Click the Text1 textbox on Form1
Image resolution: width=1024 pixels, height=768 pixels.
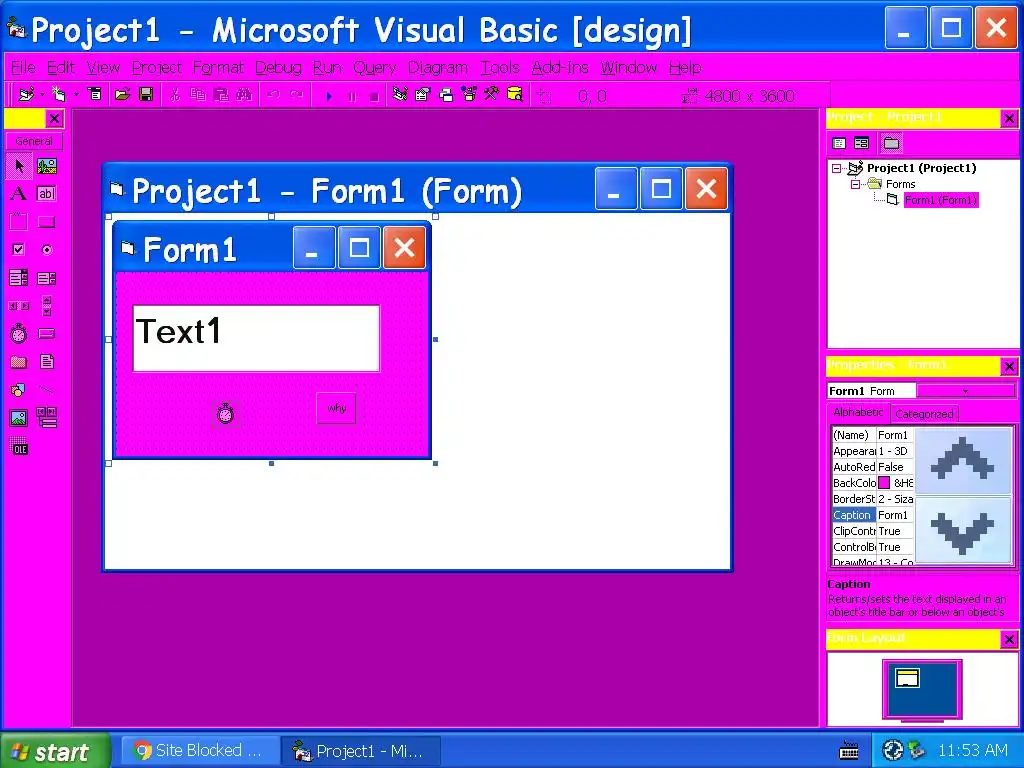[256, 338]
